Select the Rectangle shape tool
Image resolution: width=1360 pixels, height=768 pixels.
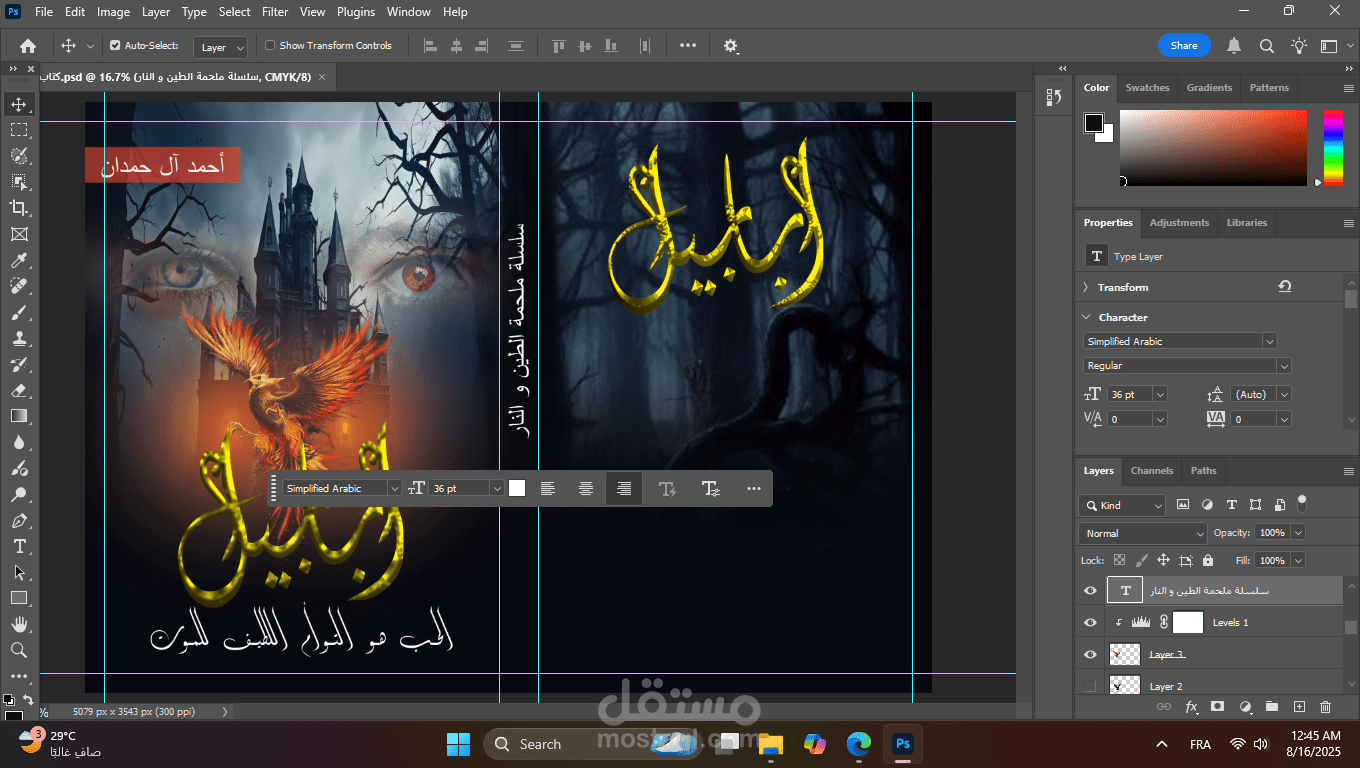[x=19, y=598]
